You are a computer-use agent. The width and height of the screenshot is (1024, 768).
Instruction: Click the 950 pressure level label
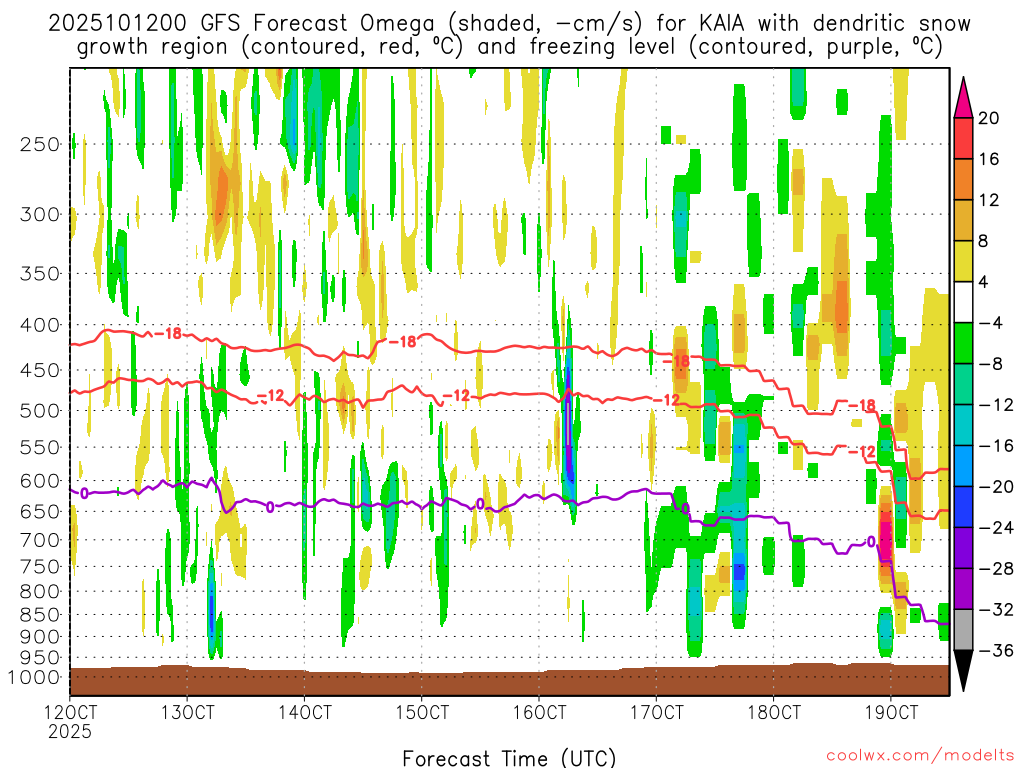click(40, 658)
